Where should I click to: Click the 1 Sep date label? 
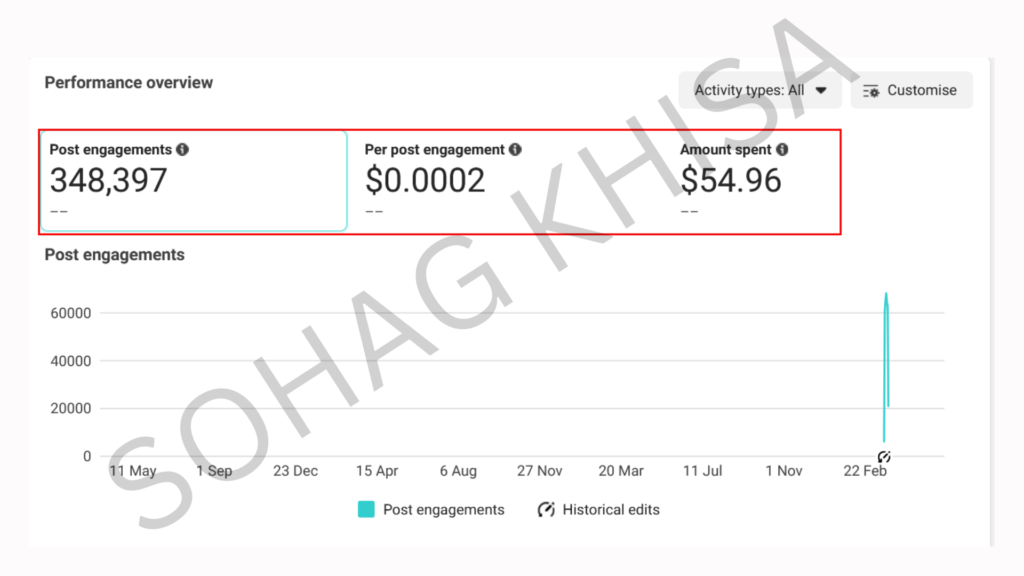click(x=214, y=471)
